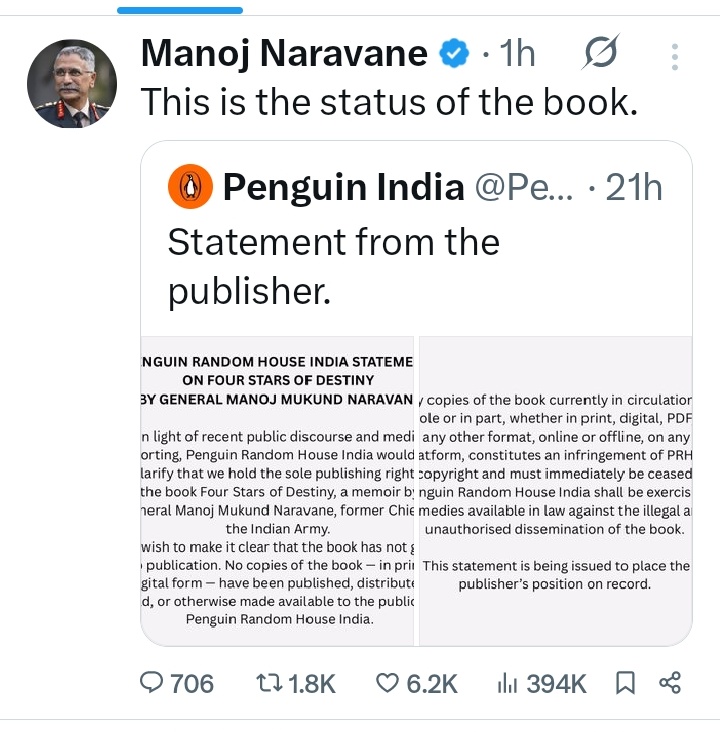720x732 pixels.
Task: Open the left statement image
Action: point(277,490)
